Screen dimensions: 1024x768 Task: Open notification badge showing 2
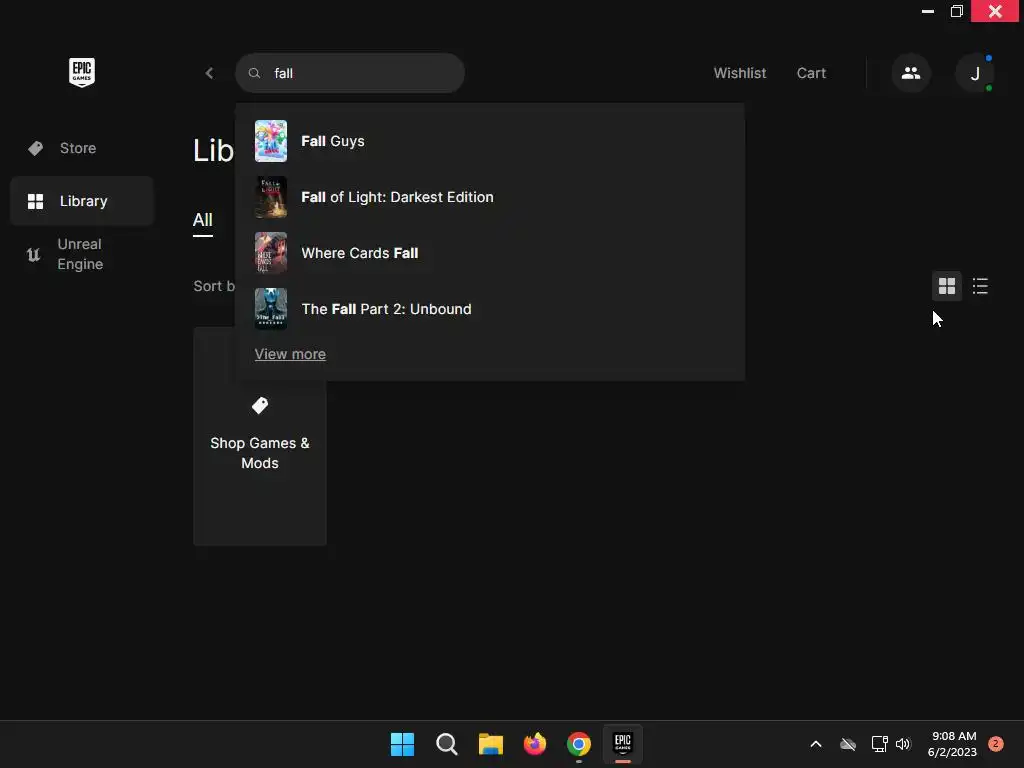click(x=995, y=744)
